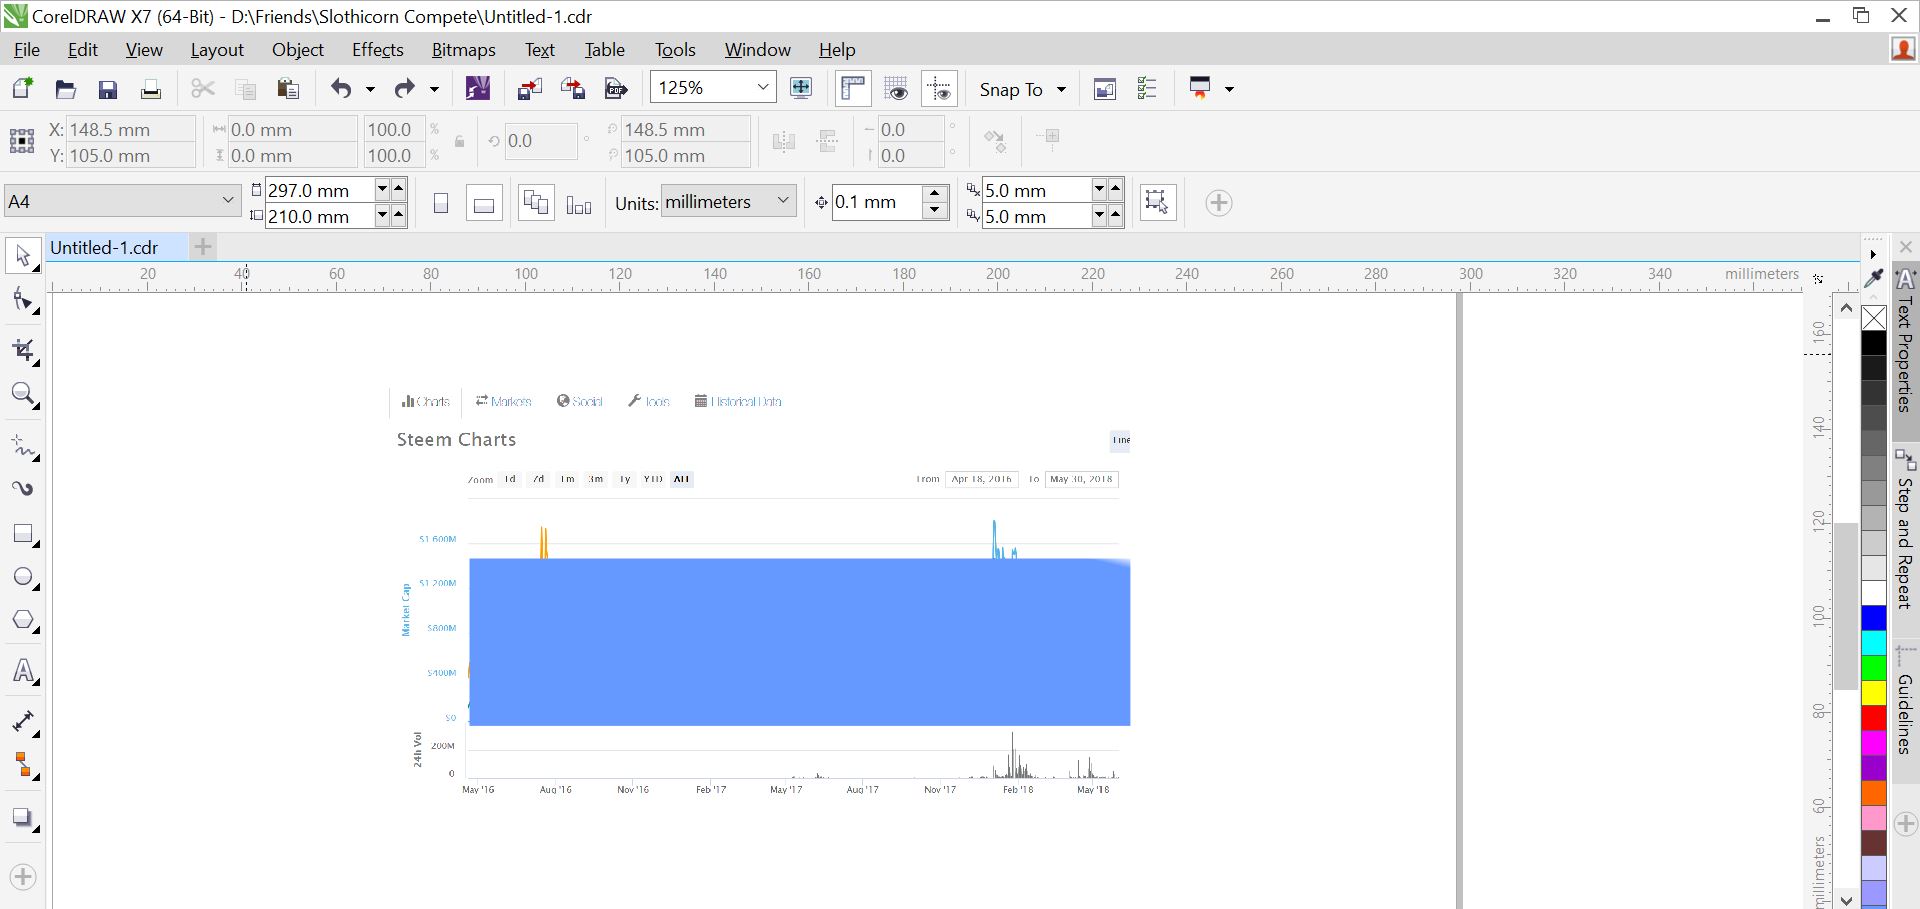
Task: Toggle Current Page layout button
Action: pos(579,203)
